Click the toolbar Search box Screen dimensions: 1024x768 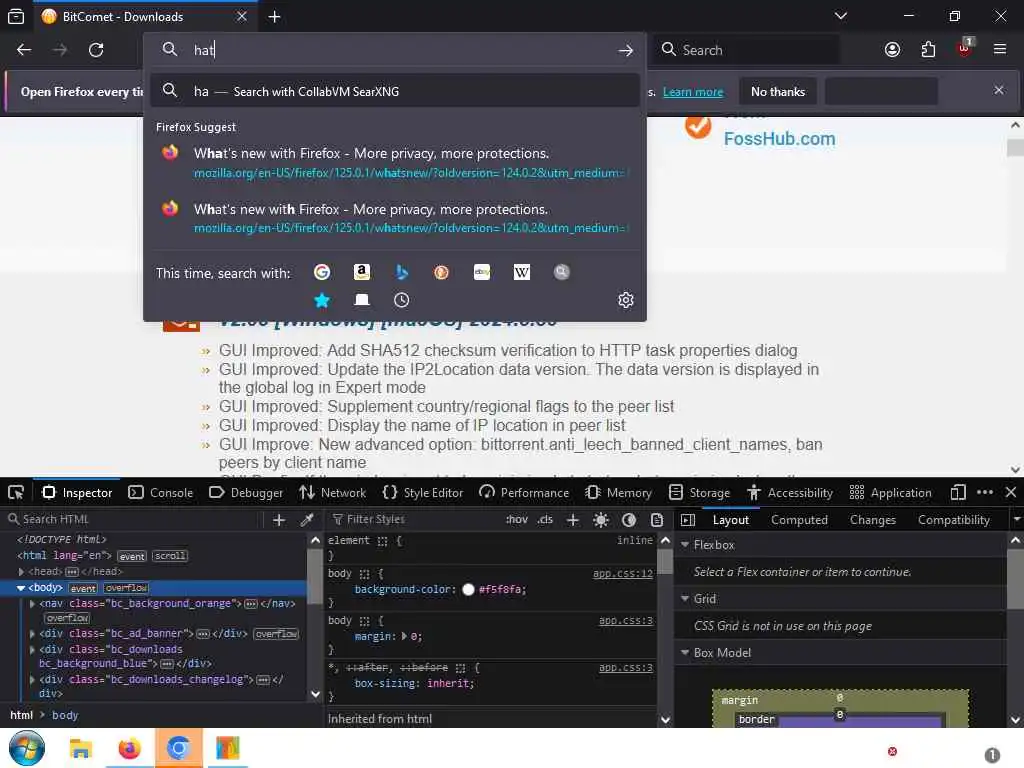(x=745, y=50)
